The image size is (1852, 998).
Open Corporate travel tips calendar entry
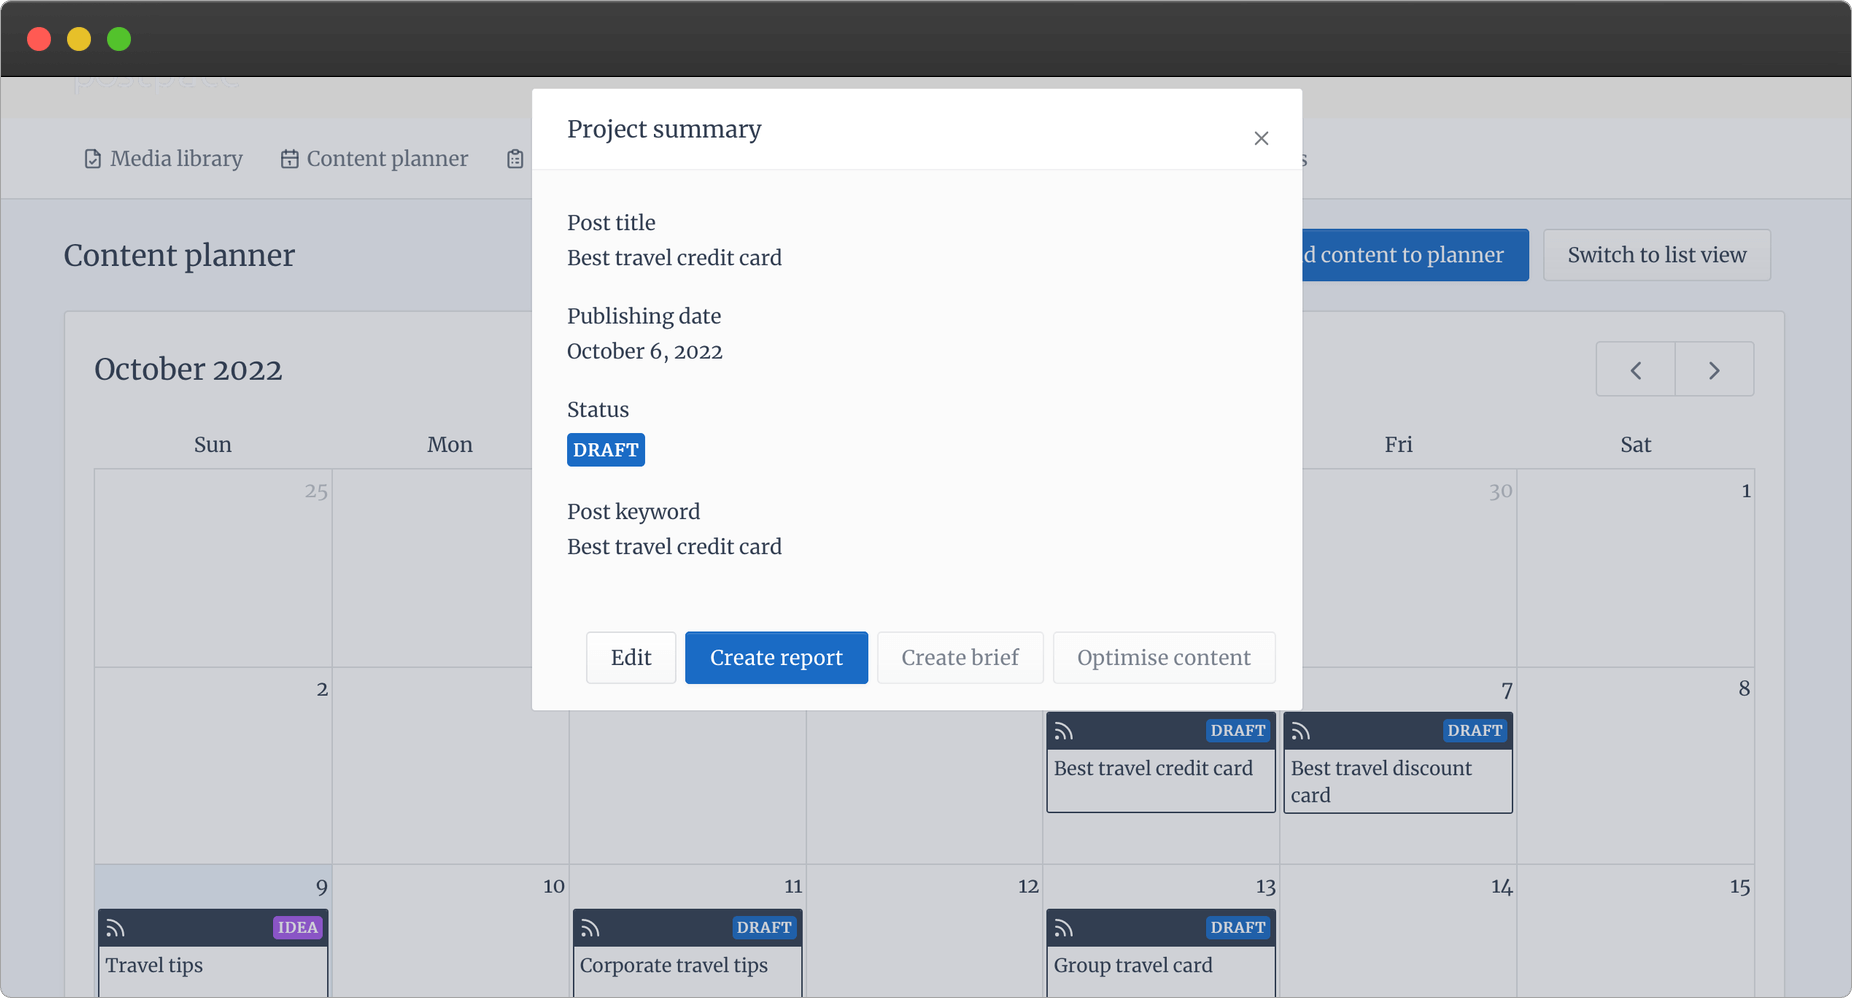[x=687, y=953]
